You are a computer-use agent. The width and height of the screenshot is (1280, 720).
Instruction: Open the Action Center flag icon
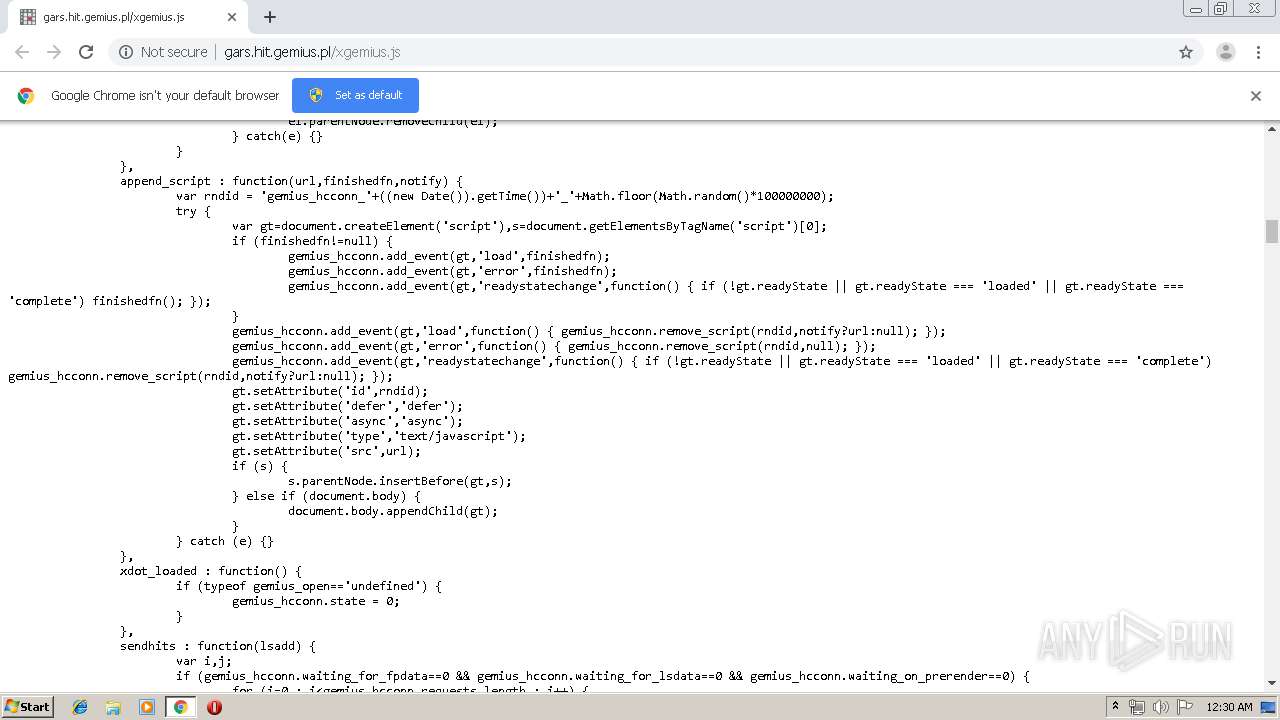tap(1185, 707)
